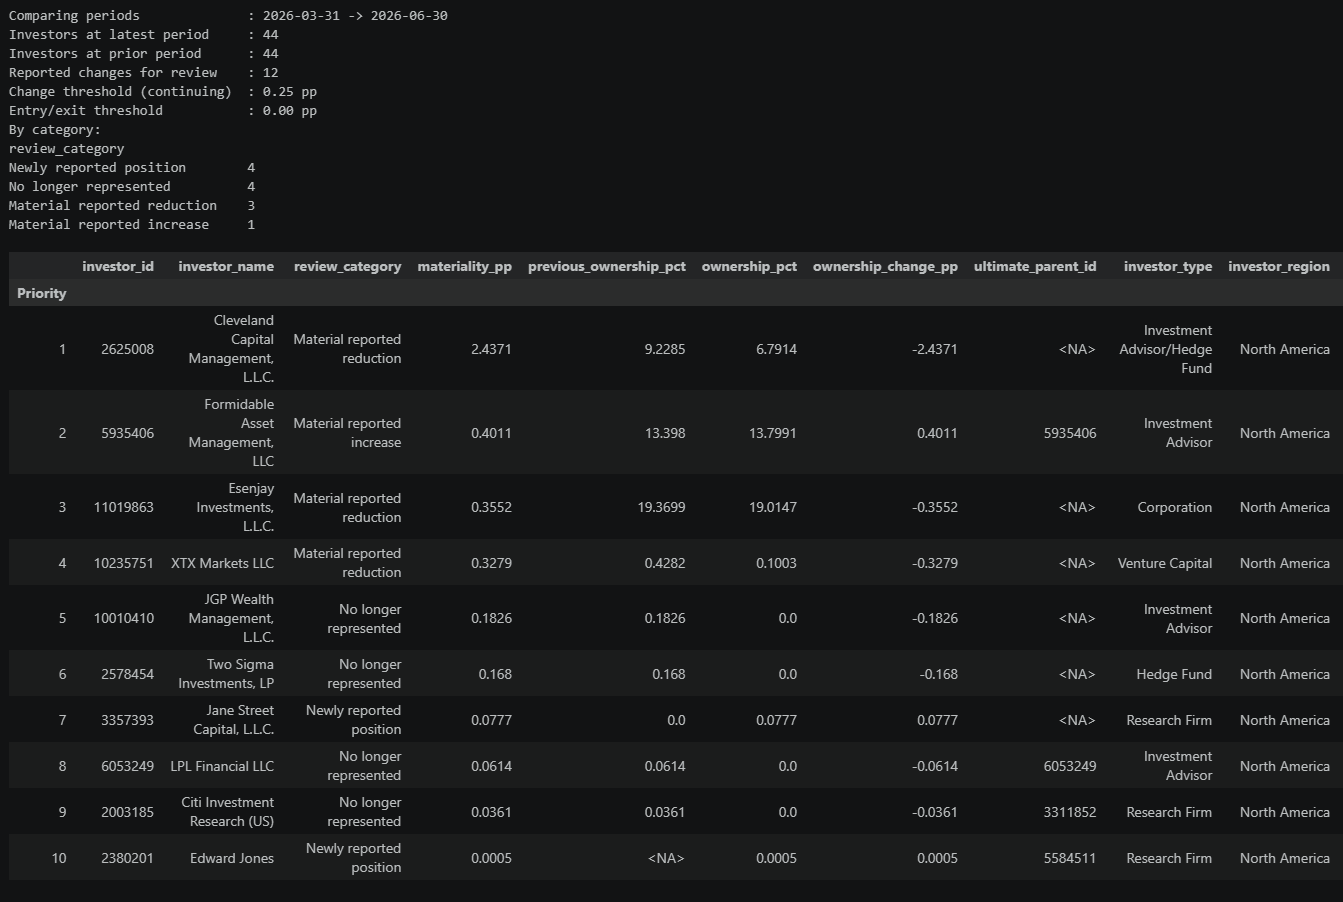Click investor ID 2380201
This screenshot has width=1343, height=902.
[128, 858]
